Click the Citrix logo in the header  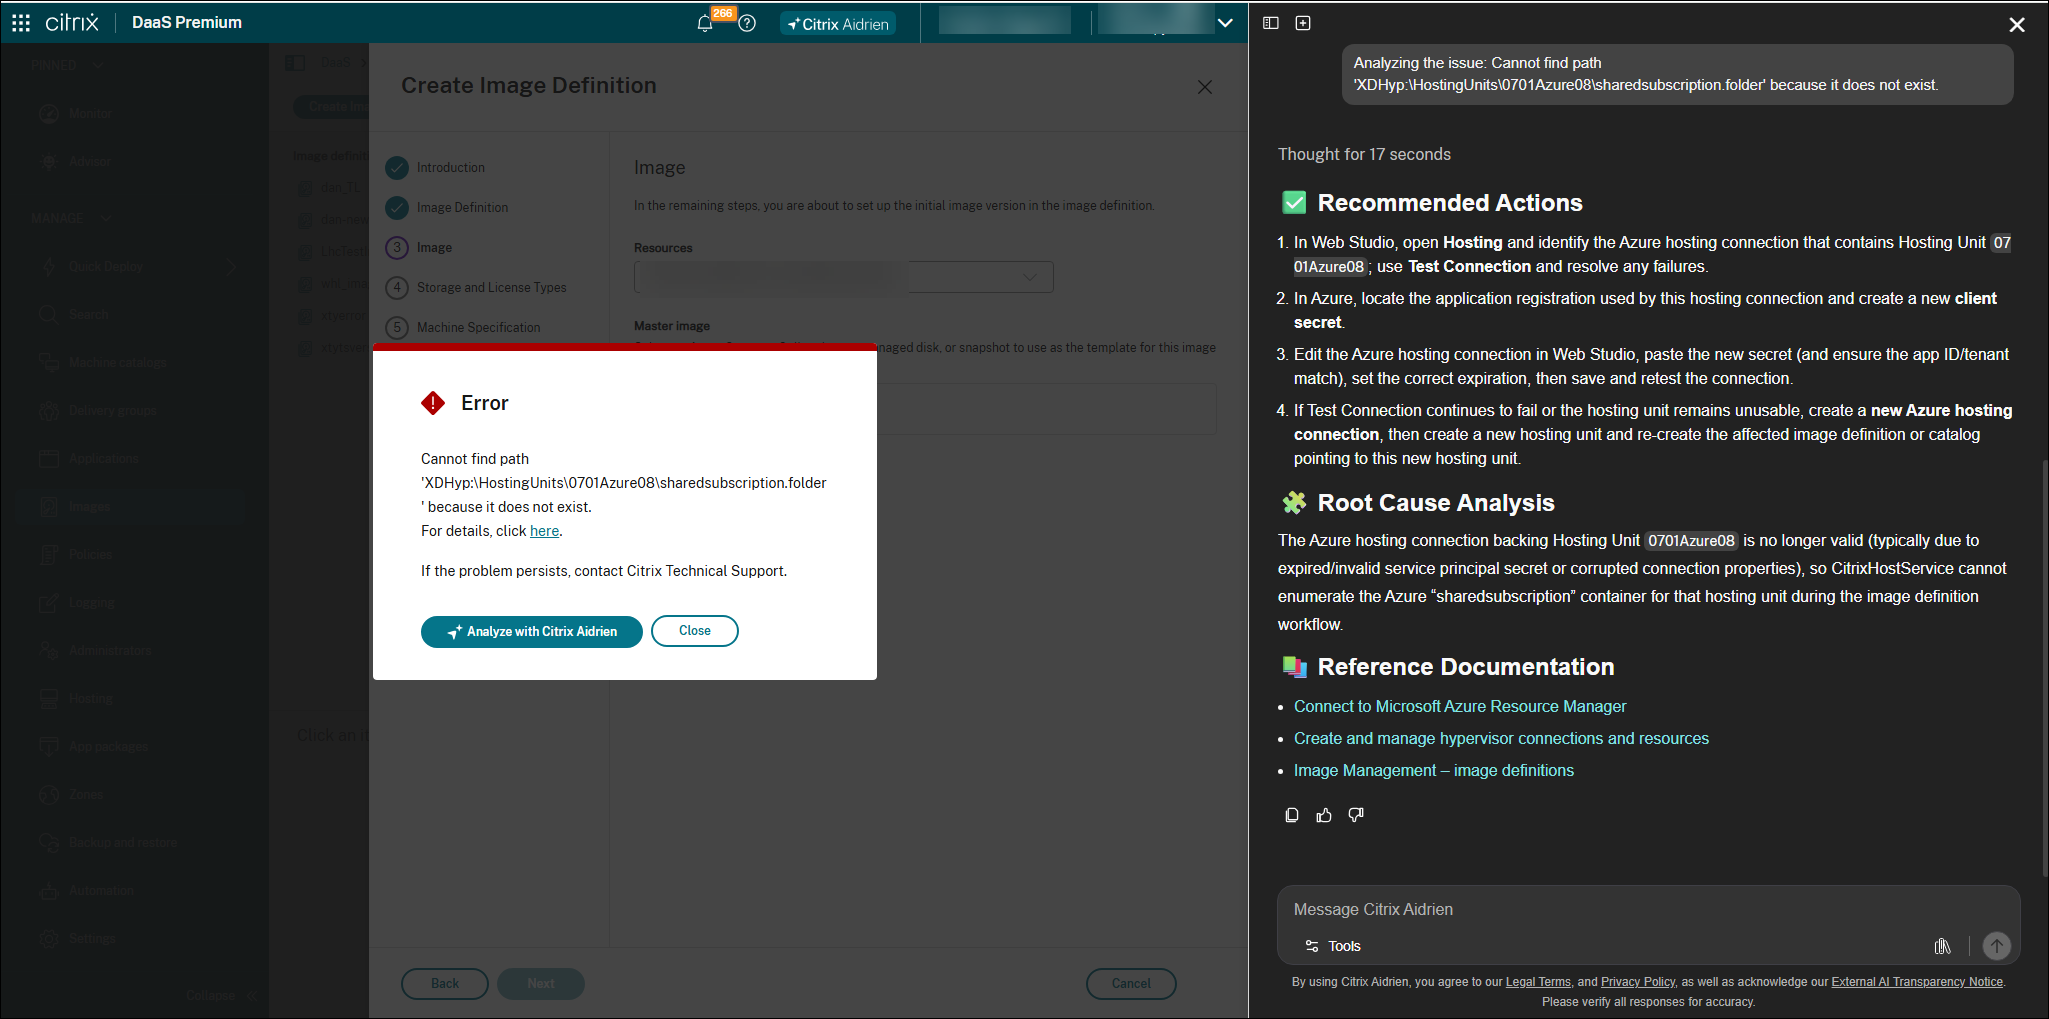(x=72, y=22)
